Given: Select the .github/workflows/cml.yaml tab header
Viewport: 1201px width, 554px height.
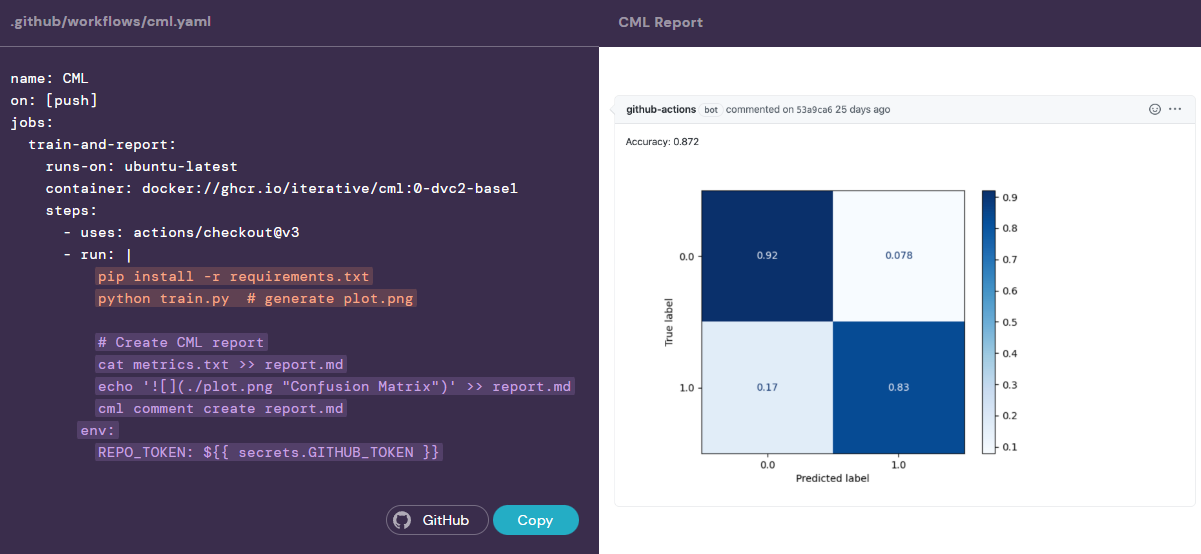Looking at the screenshot, I should 110,21.
